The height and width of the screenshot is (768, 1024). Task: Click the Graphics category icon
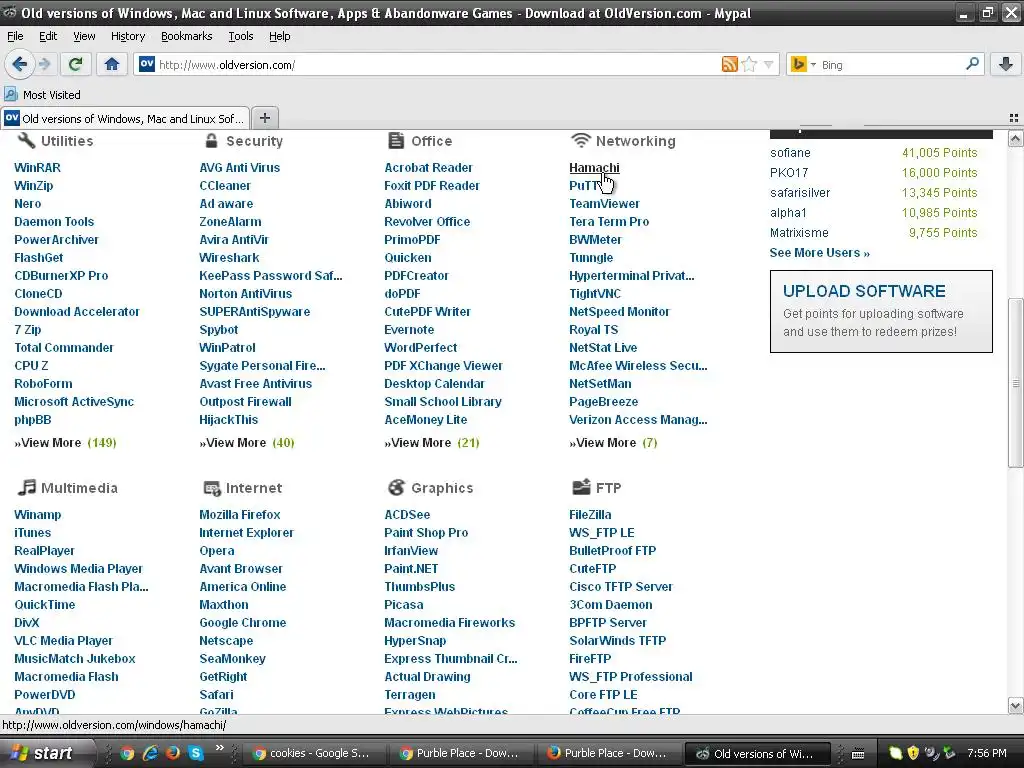[x=396, y=487]
